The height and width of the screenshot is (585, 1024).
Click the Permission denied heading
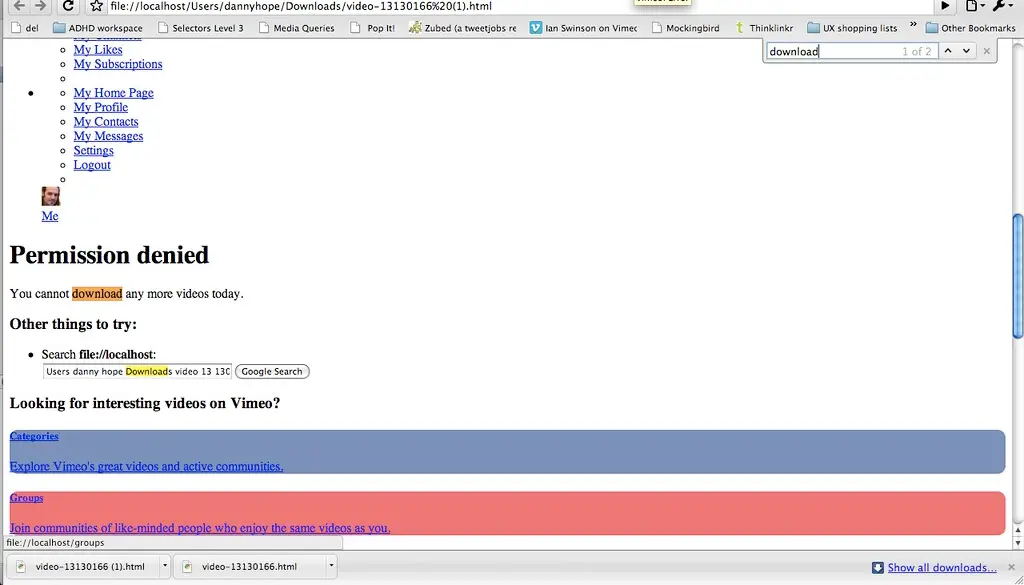[109, 255]
